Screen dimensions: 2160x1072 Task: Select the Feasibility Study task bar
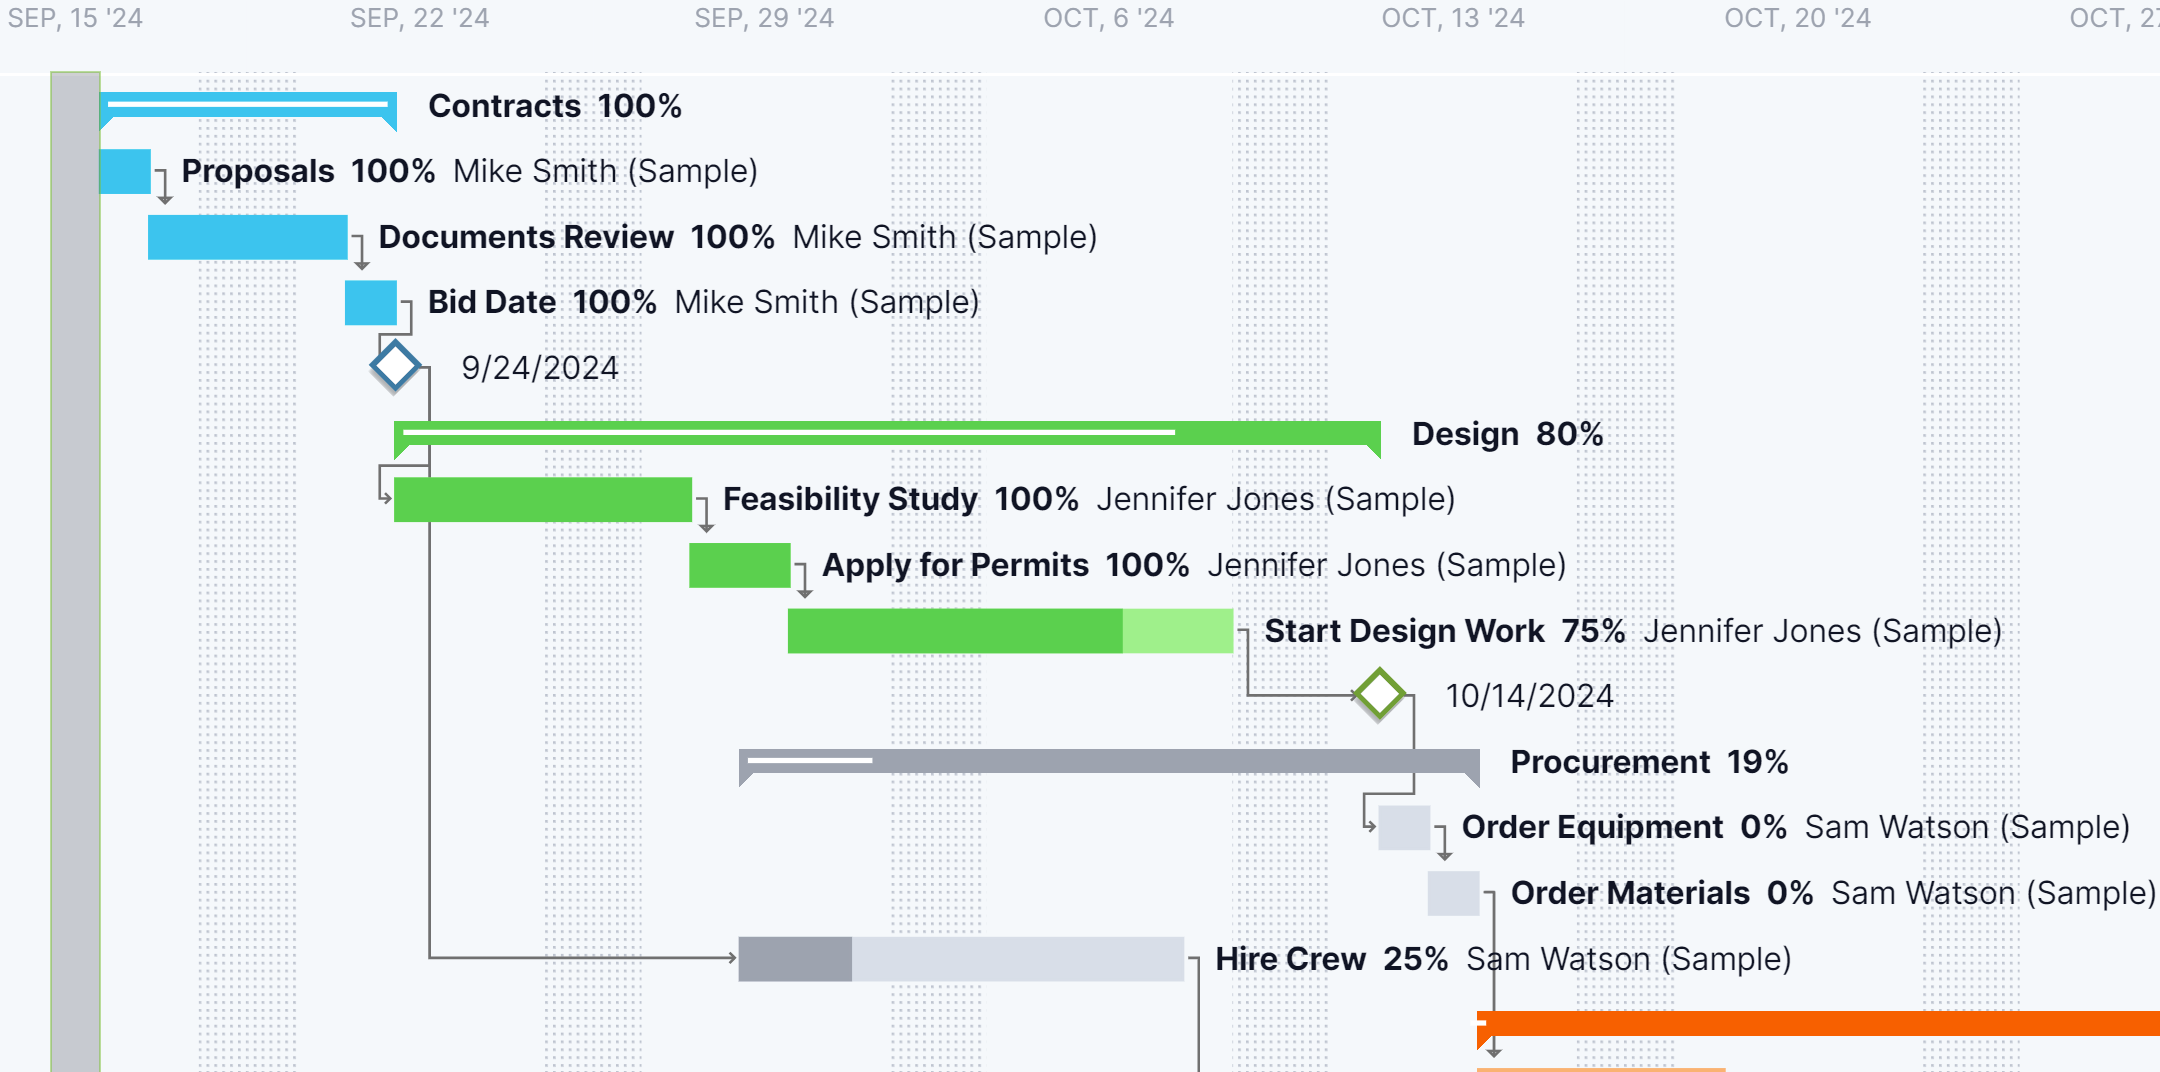(542, 499)
